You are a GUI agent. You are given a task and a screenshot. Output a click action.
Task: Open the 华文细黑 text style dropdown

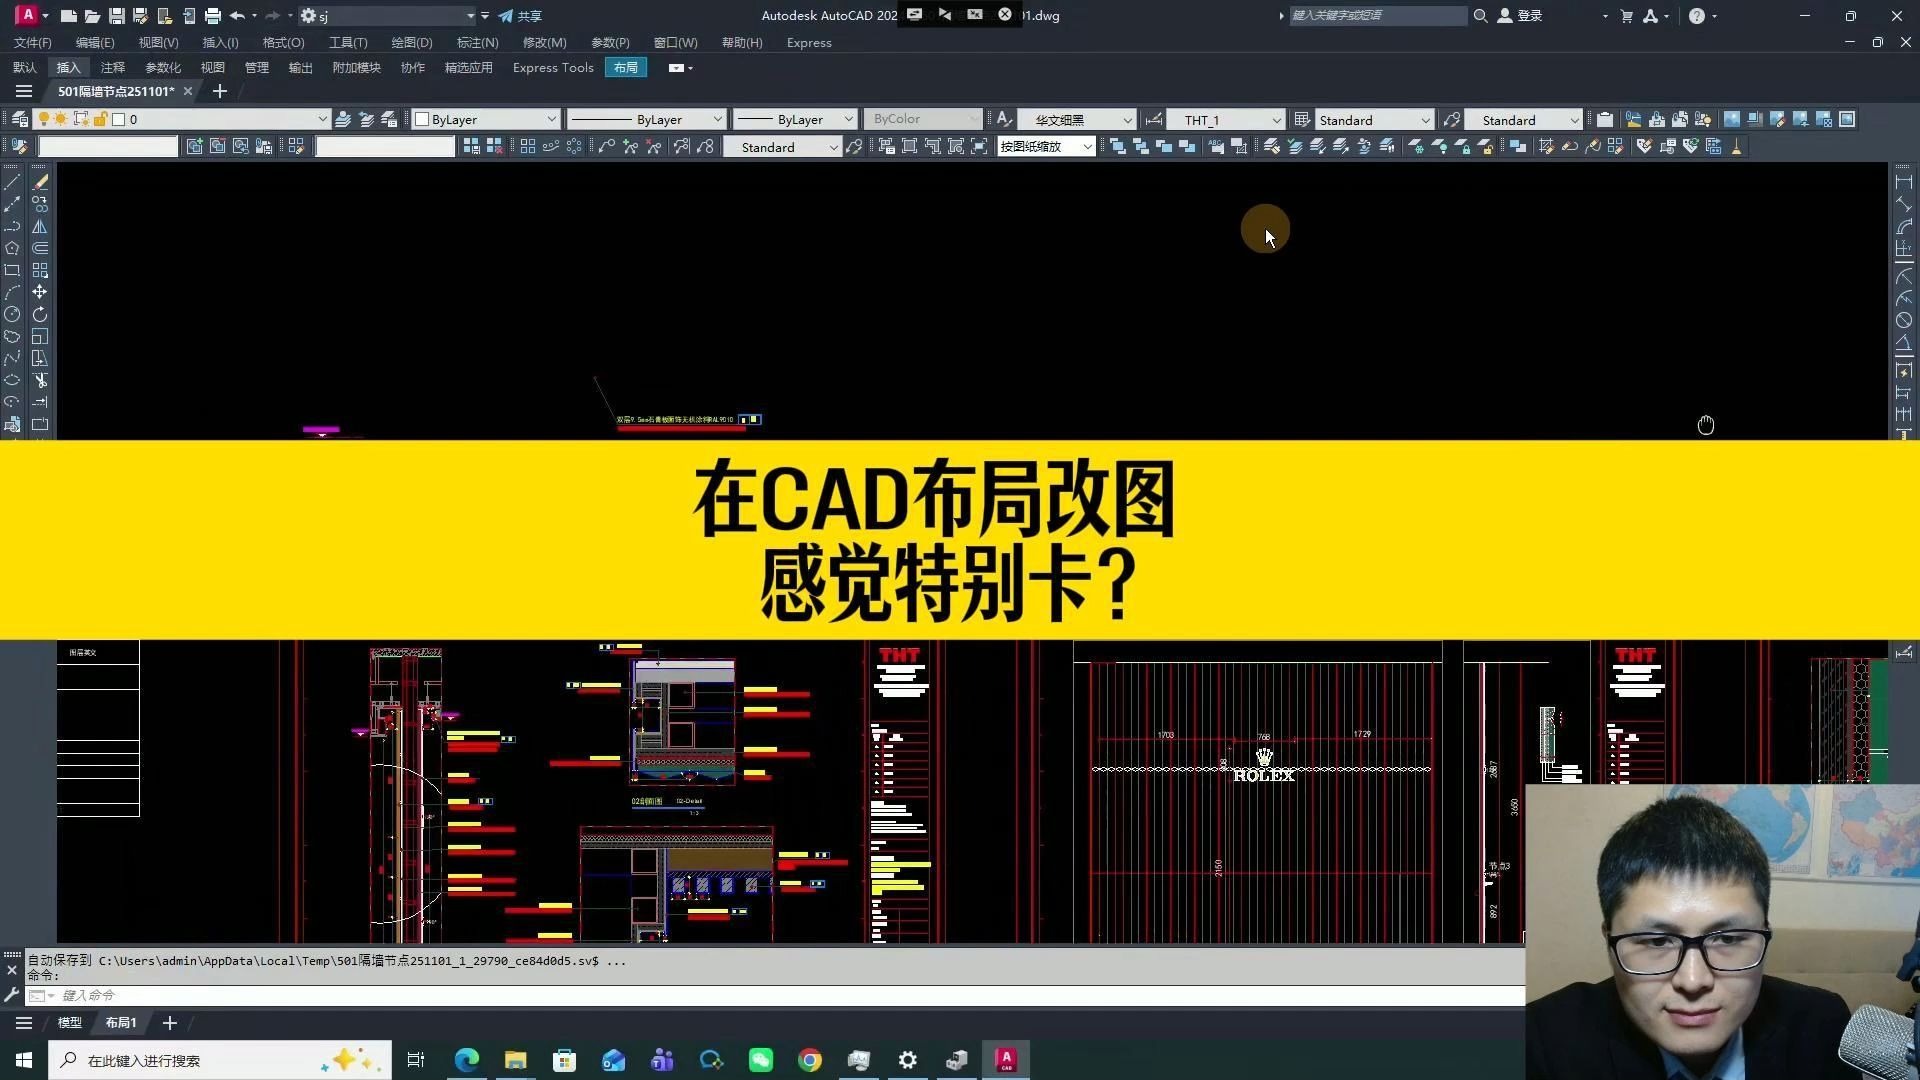[x=1127, y=119]
